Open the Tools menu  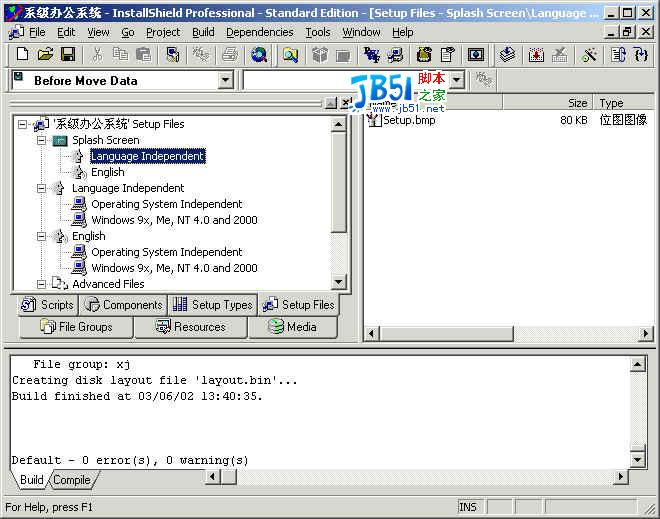(318, 32)
